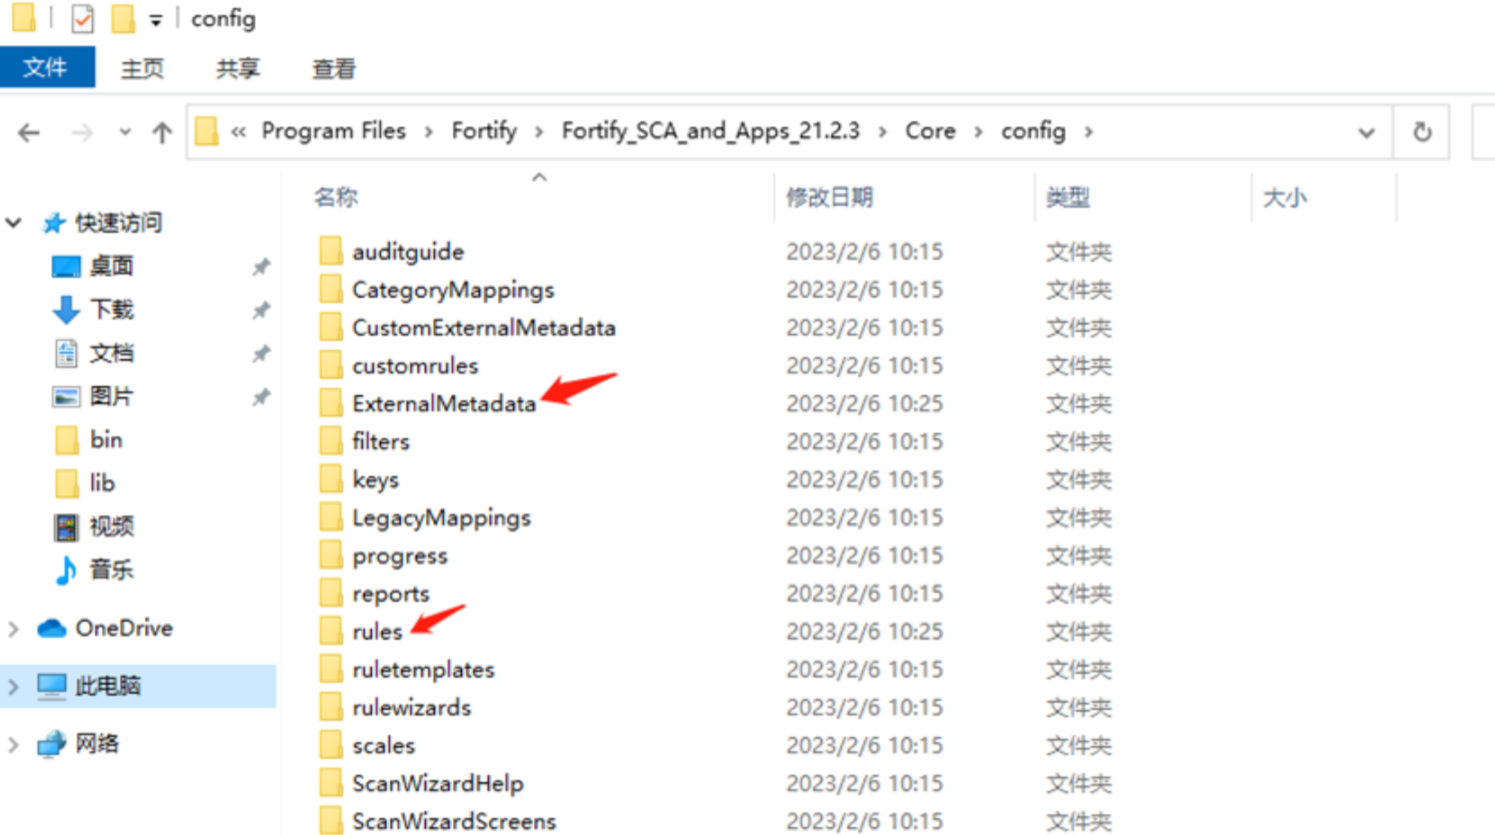Click the properties checkmark icon in title bar
The image size is (1495, 835).
tap(82, 18)
